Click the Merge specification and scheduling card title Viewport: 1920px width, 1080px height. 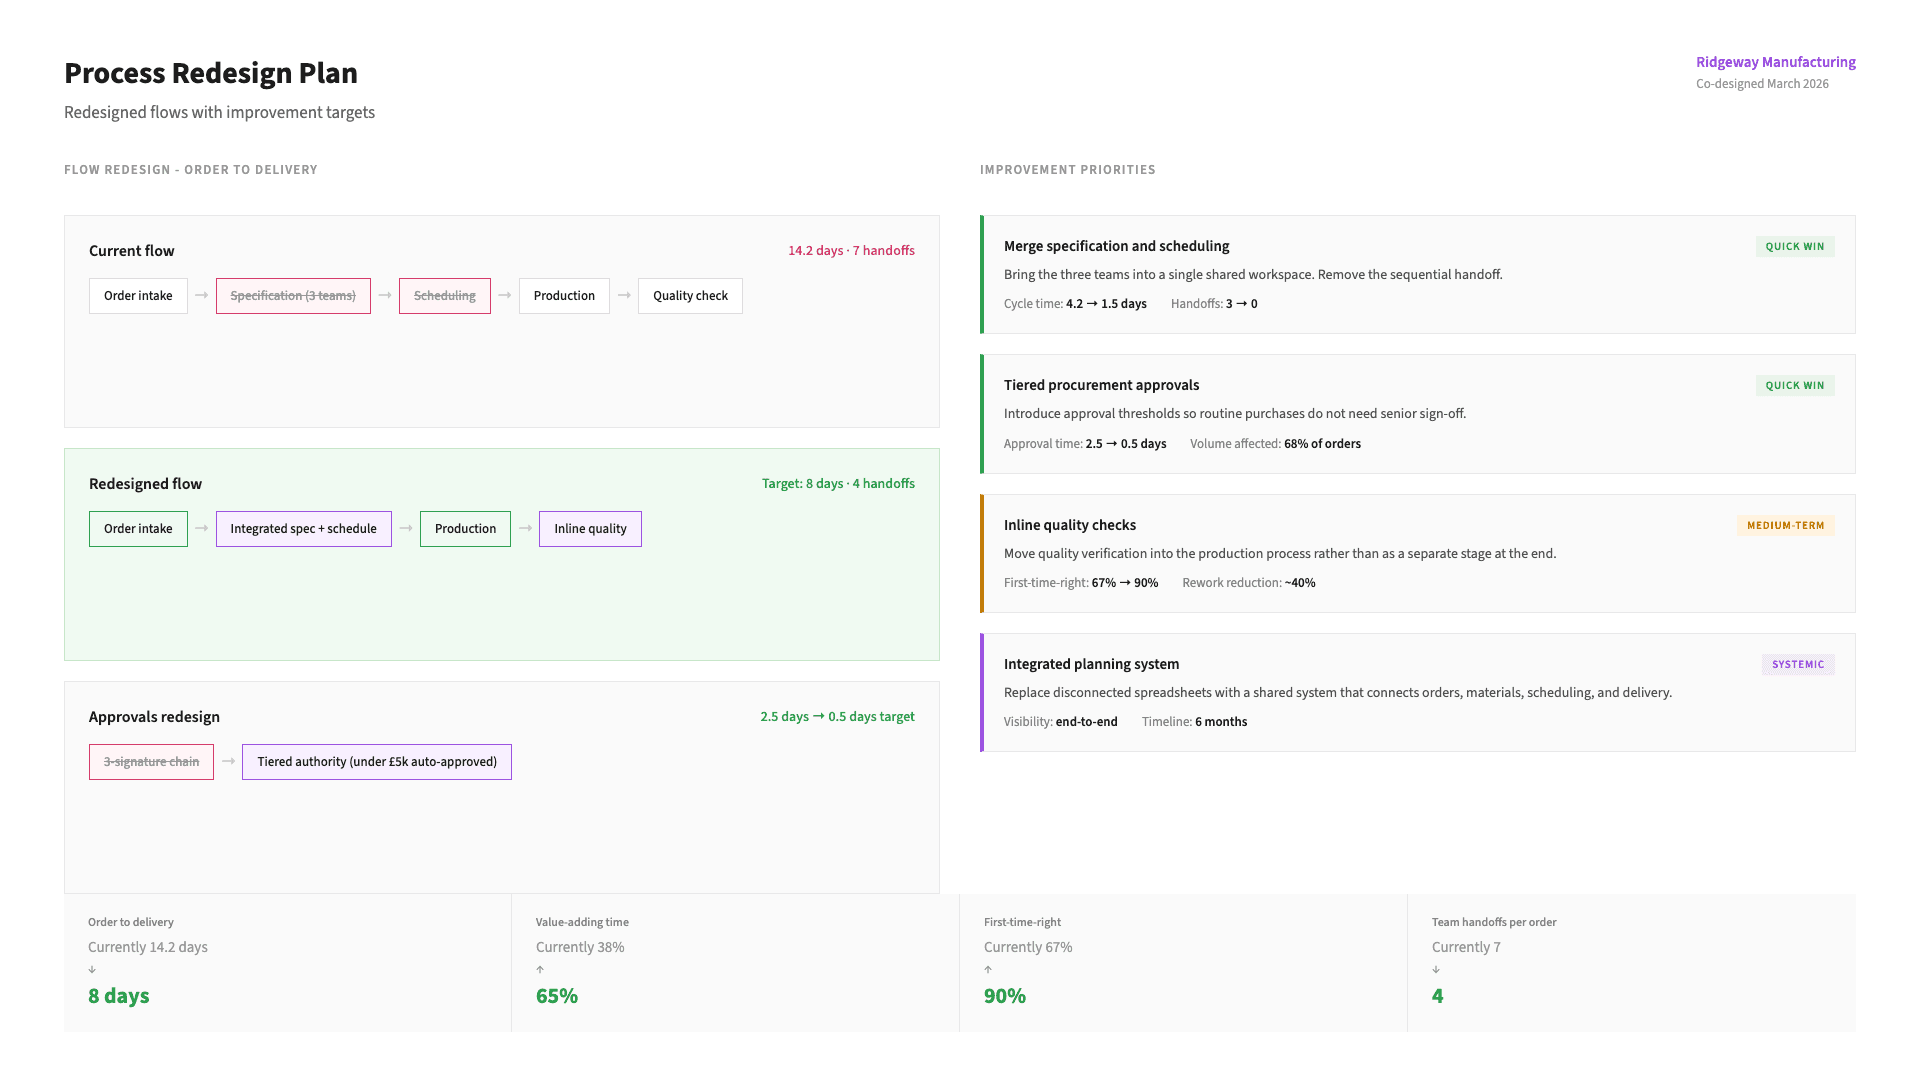(x=1116, y=246)
